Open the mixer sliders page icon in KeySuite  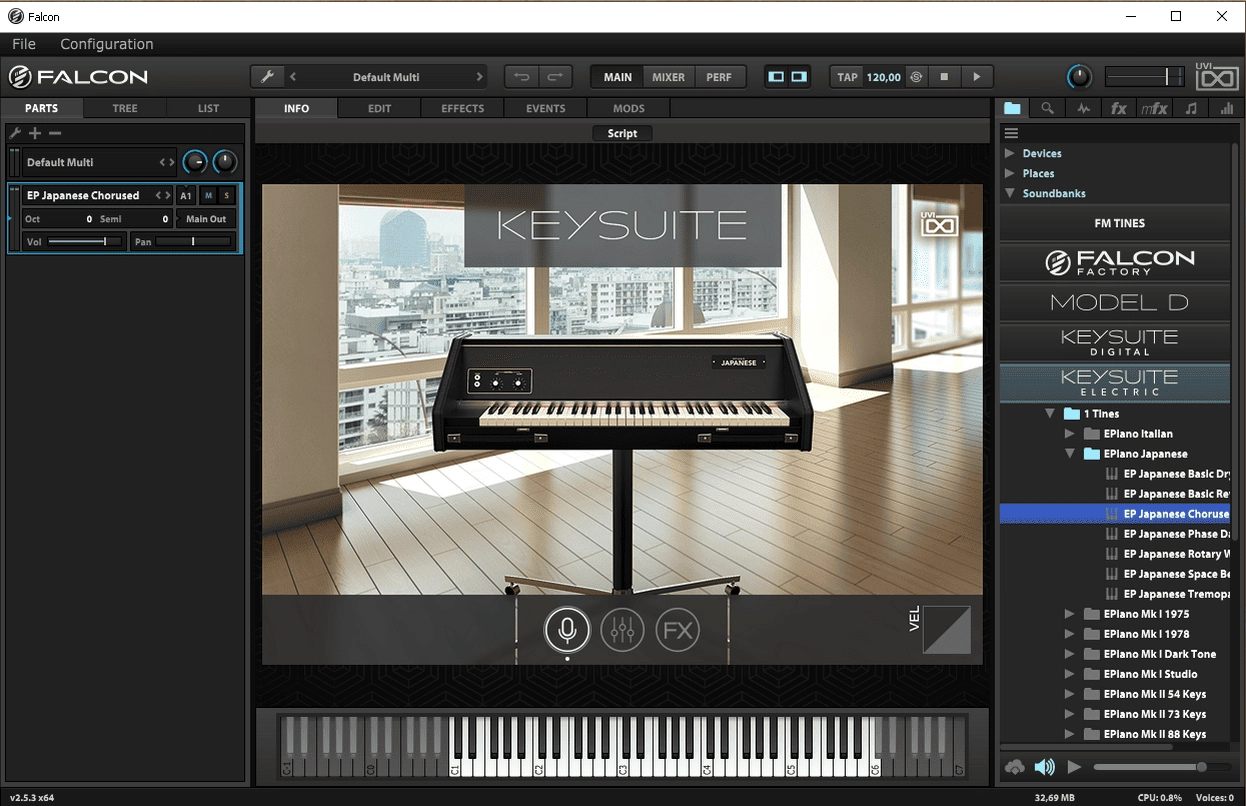[622, 630]
